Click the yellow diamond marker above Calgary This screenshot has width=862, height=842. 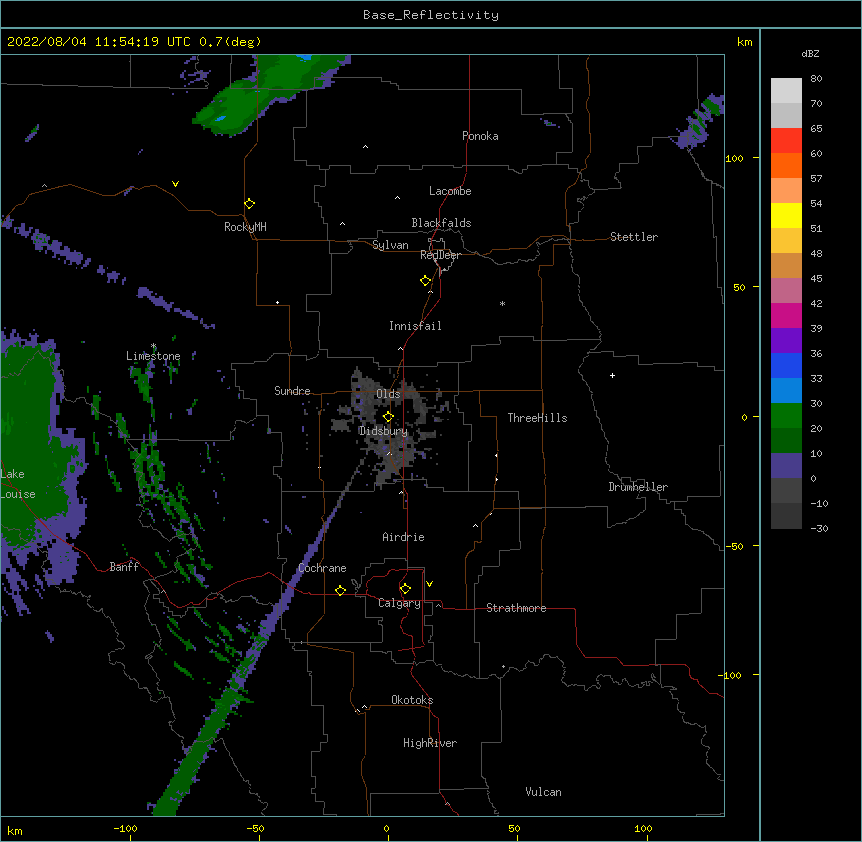tap(405, 589)
